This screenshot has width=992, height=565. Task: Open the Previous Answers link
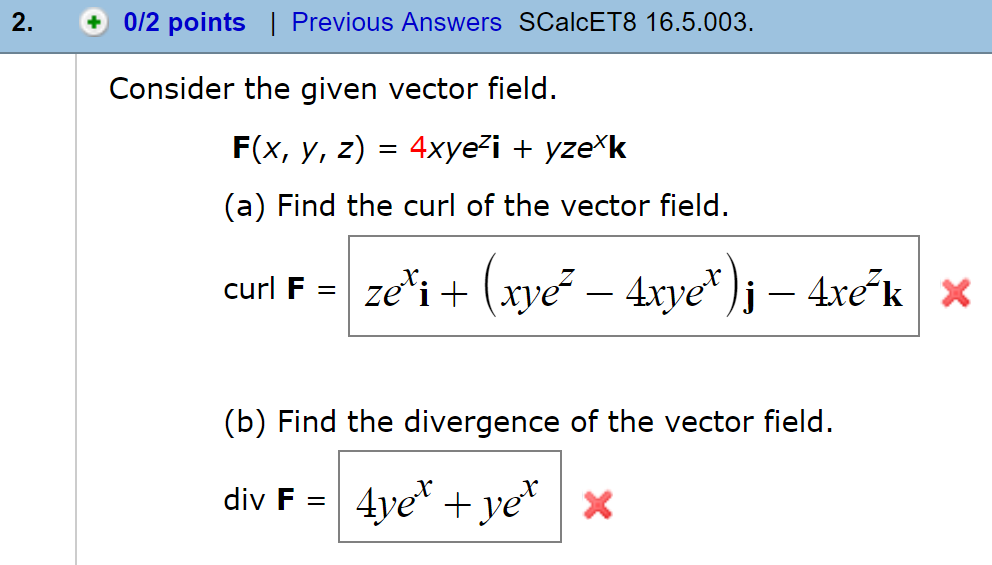(x=396, y=22)
